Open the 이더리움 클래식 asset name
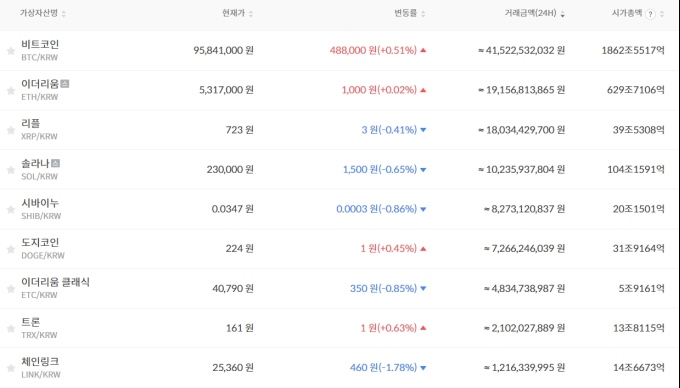The height and width of the screenshot is (388, 680). [x=56, y=282]
